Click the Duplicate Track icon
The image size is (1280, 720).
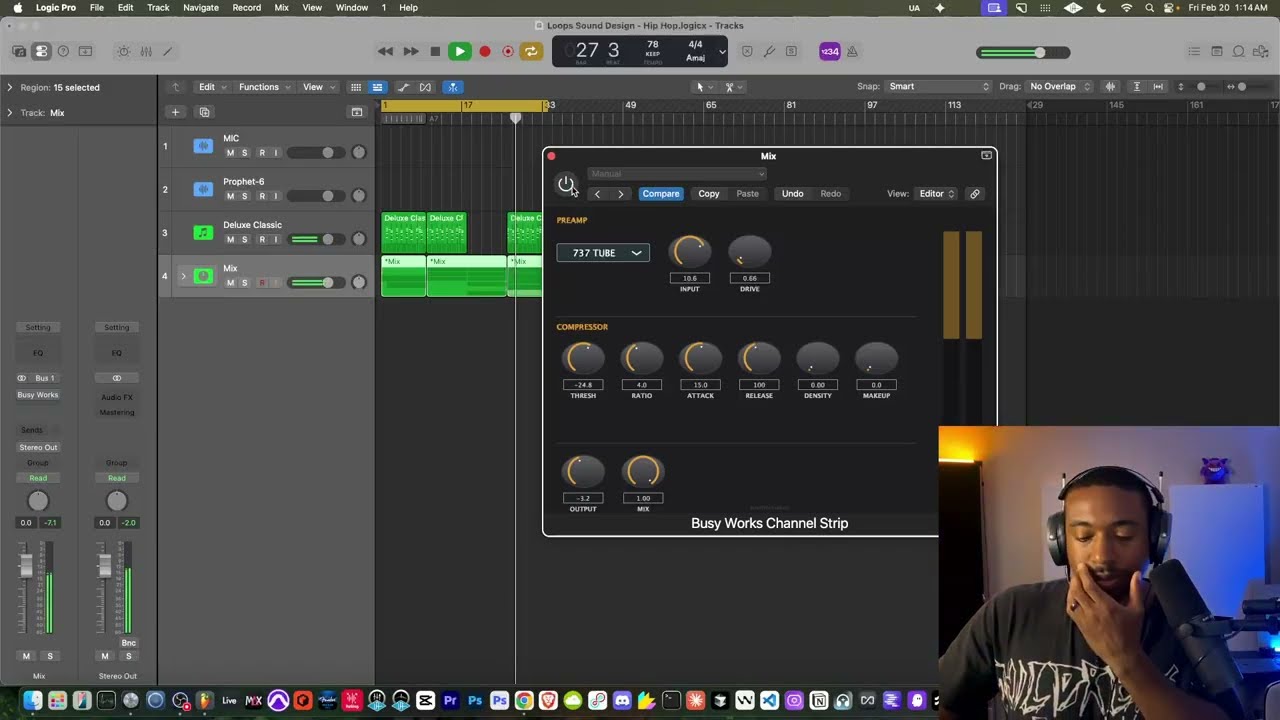tap(204, 112)
